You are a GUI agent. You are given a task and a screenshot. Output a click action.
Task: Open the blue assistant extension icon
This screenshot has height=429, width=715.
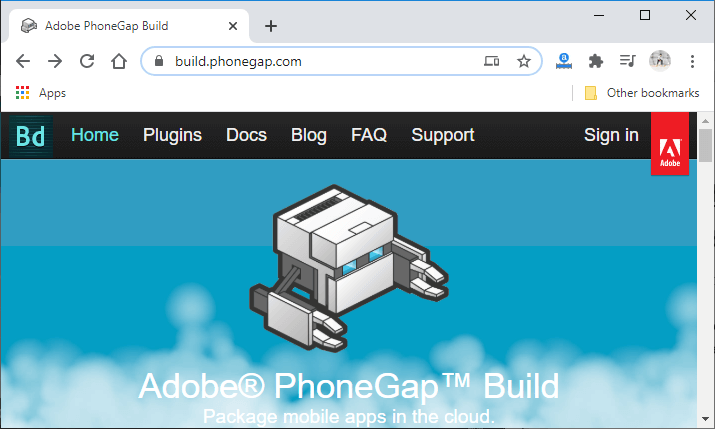(564, 61)
